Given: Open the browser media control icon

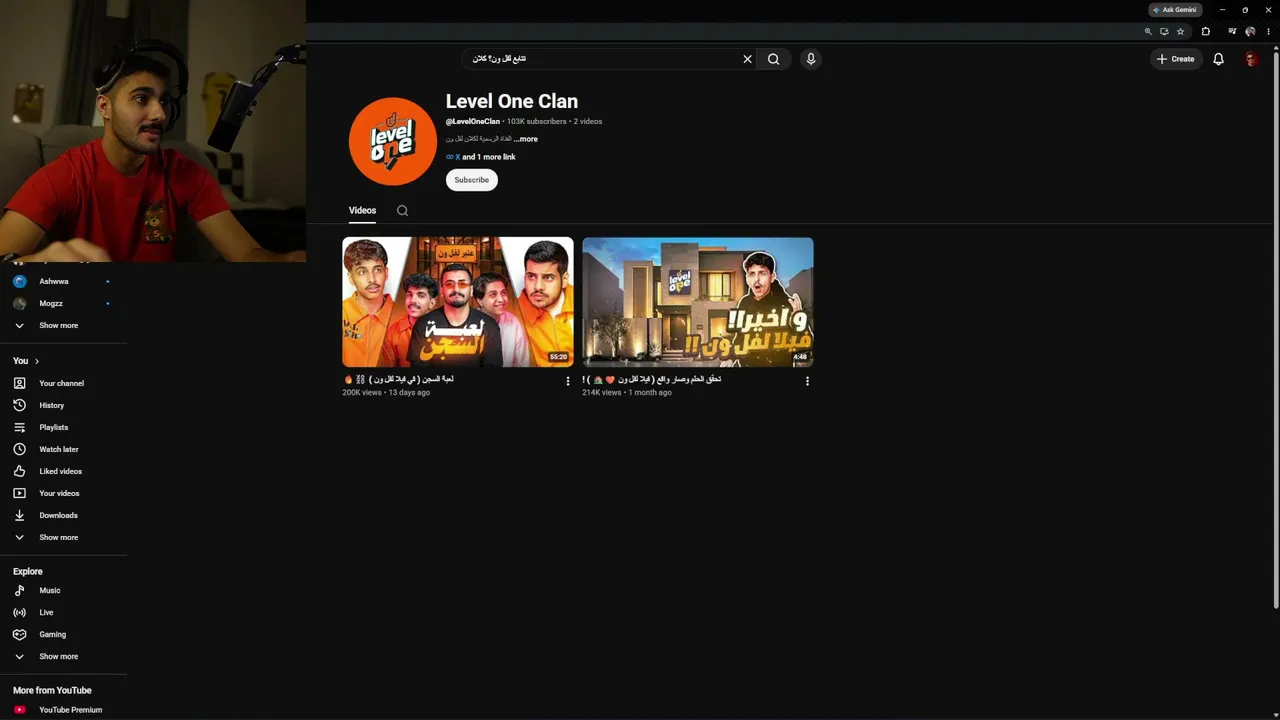Looking at the screenshot, I should tap(1232, 32).
